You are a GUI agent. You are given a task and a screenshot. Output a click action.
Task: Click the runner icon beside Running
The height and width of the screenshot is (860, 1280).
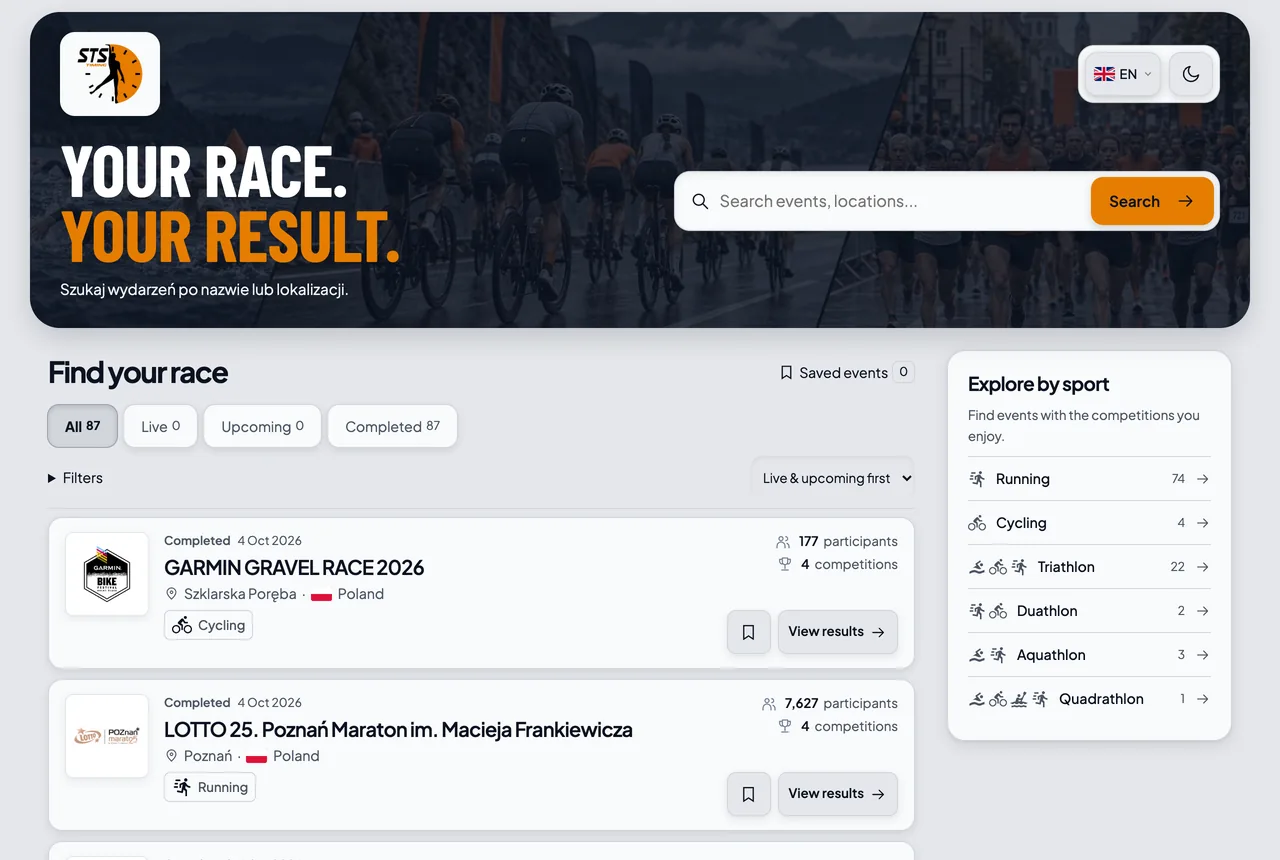[x=977, y=479]
